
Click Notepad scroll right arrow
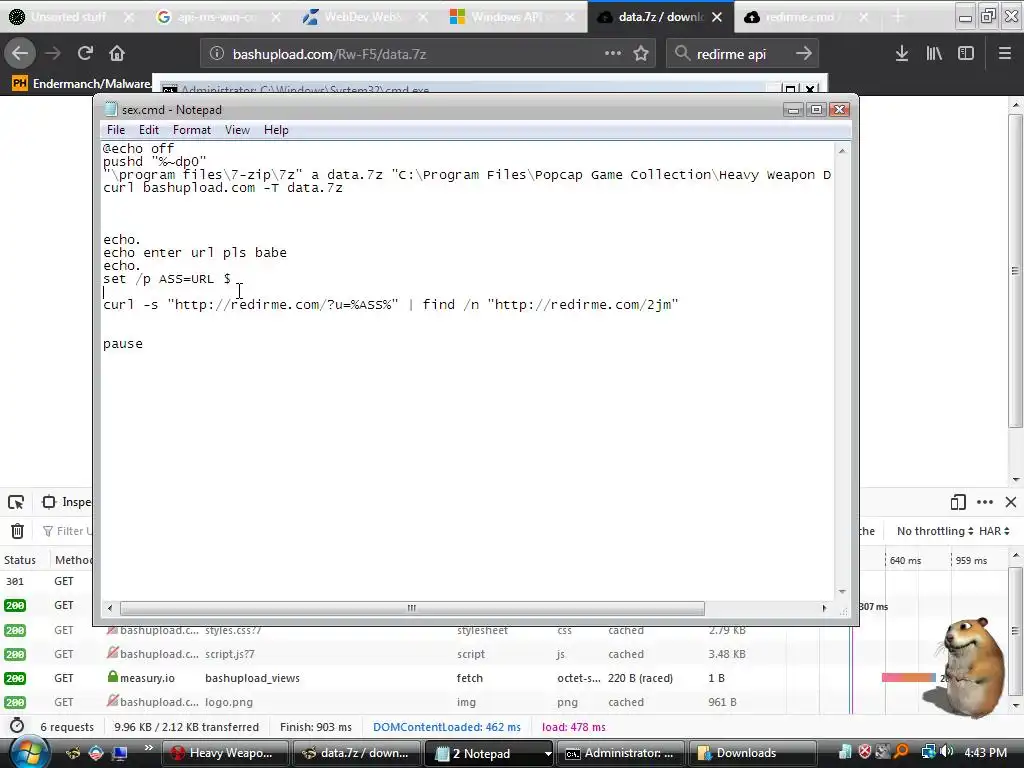pyautogui.click(x=824, y=608)
